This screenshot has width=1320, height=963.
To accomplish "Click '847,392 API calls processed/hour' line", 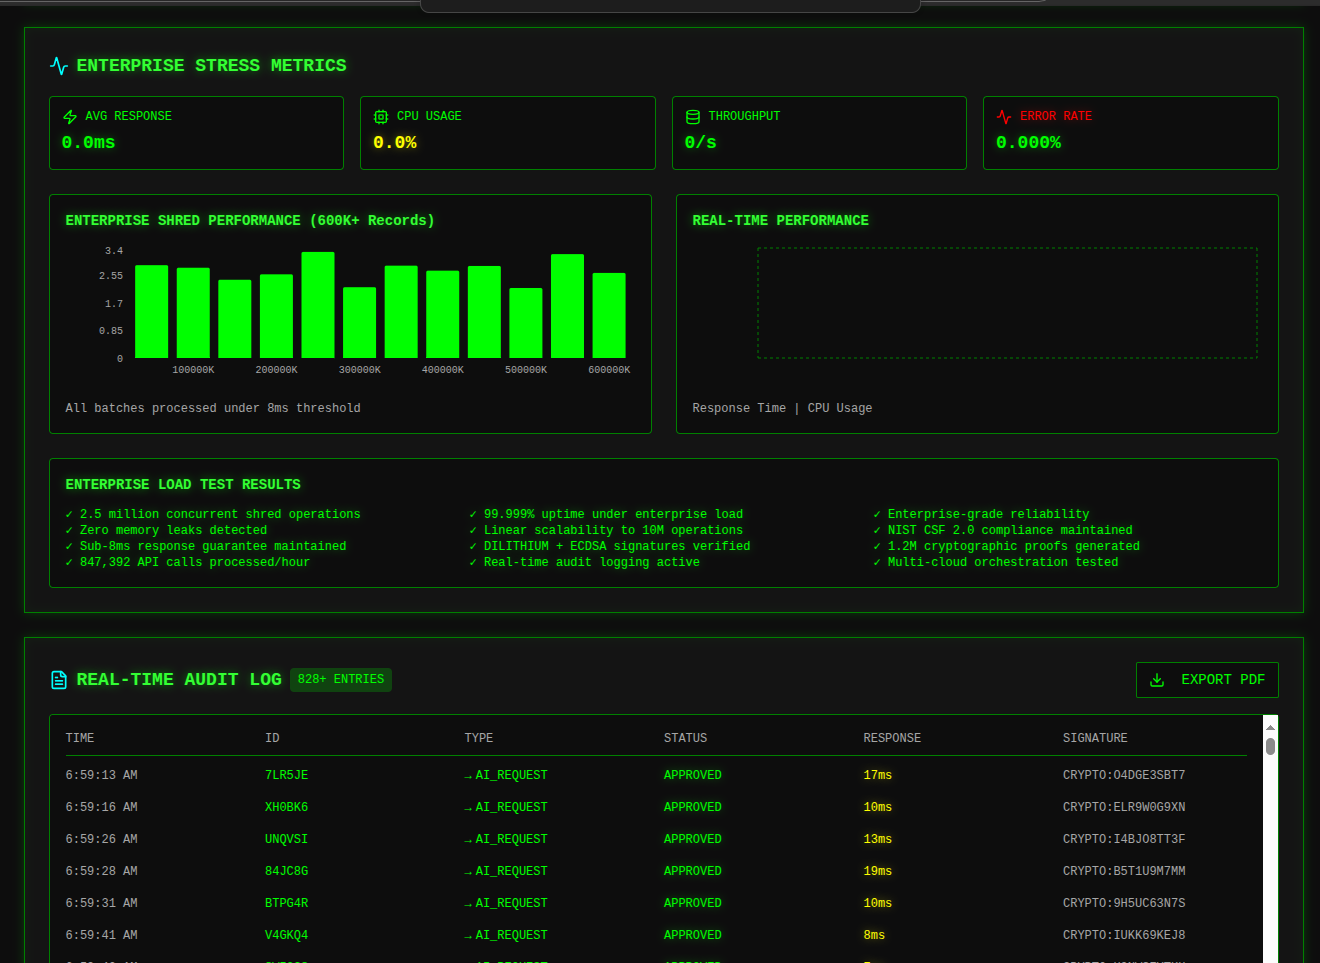I will click(188, 562).
